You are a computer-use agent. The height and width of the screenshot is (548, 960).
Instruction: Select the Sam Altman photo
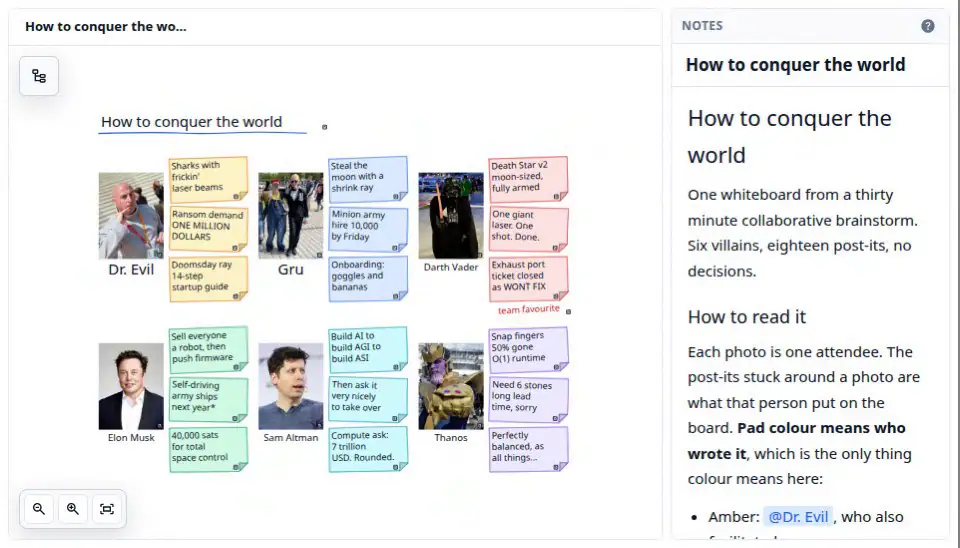click(x=291, y=386)
